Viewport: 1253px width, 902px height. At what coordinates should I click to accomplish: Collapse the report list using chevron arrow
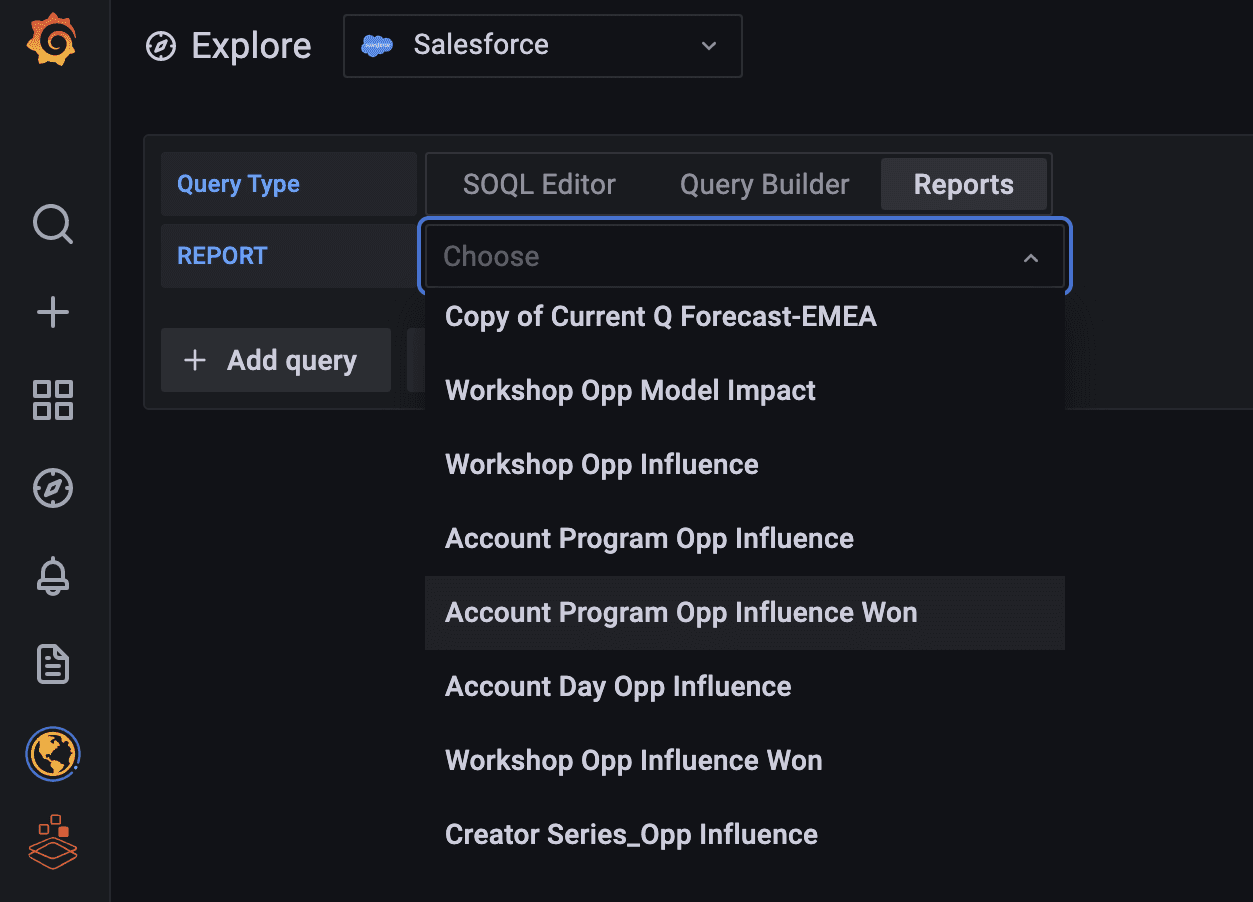point(1031,258)
